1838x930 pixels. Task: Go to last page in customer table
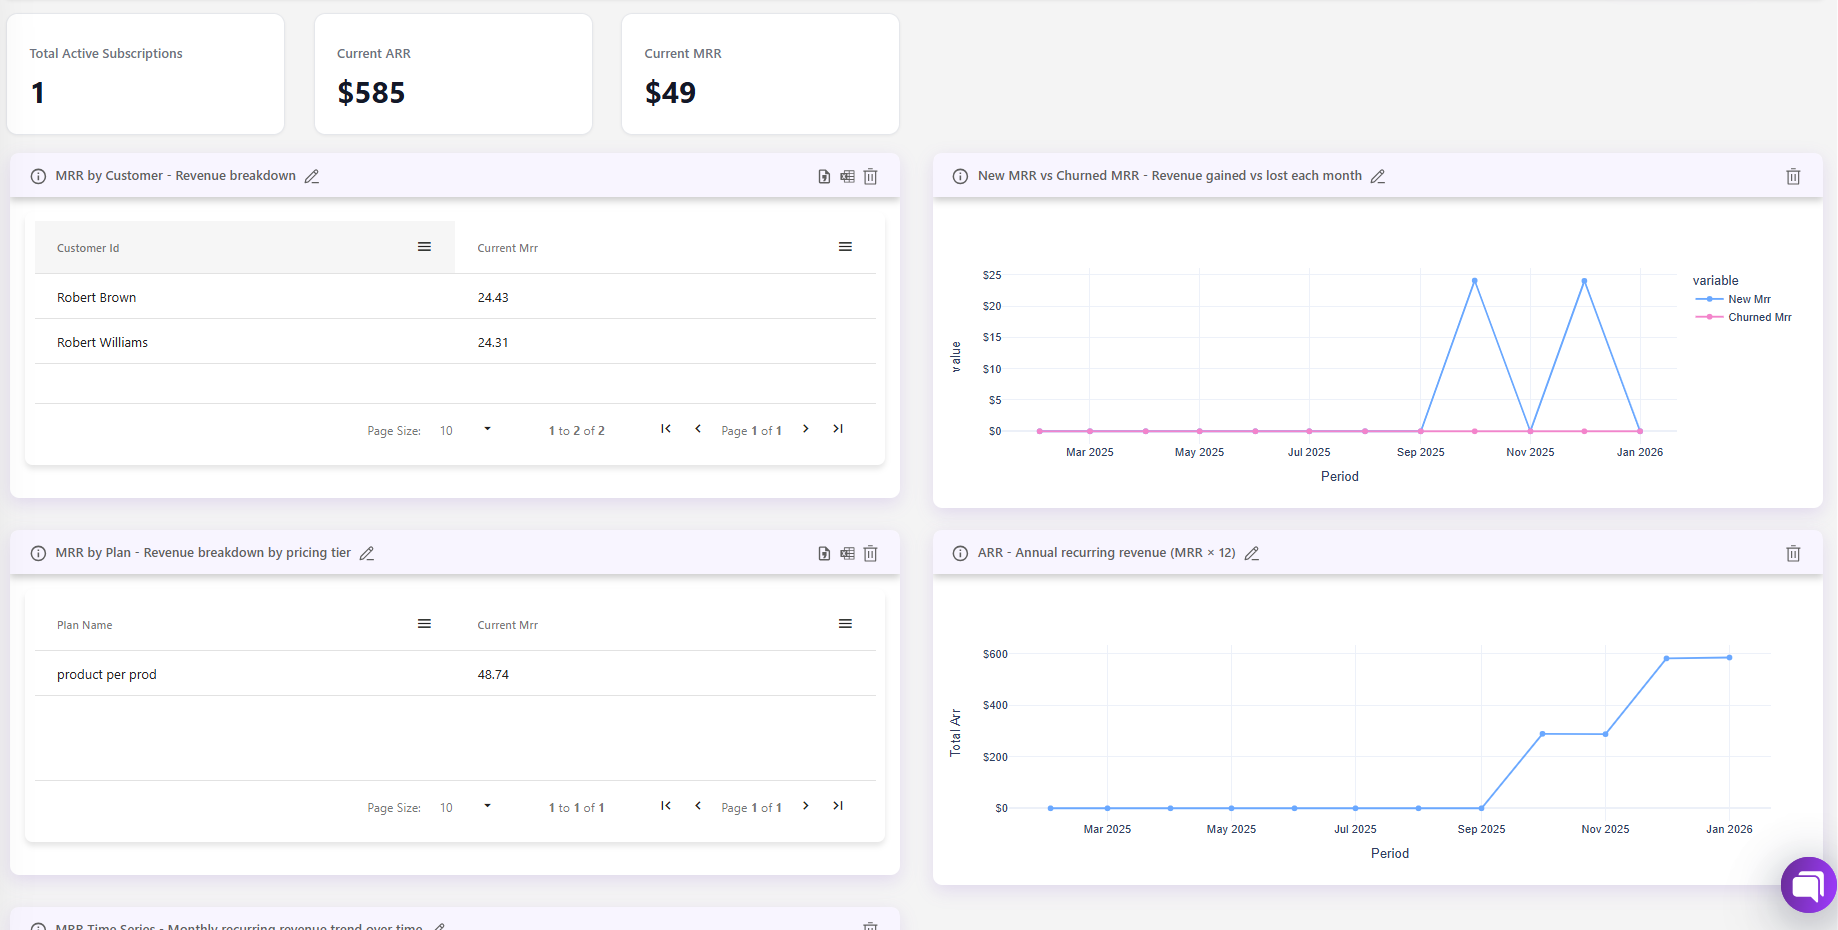pos(838,429)
